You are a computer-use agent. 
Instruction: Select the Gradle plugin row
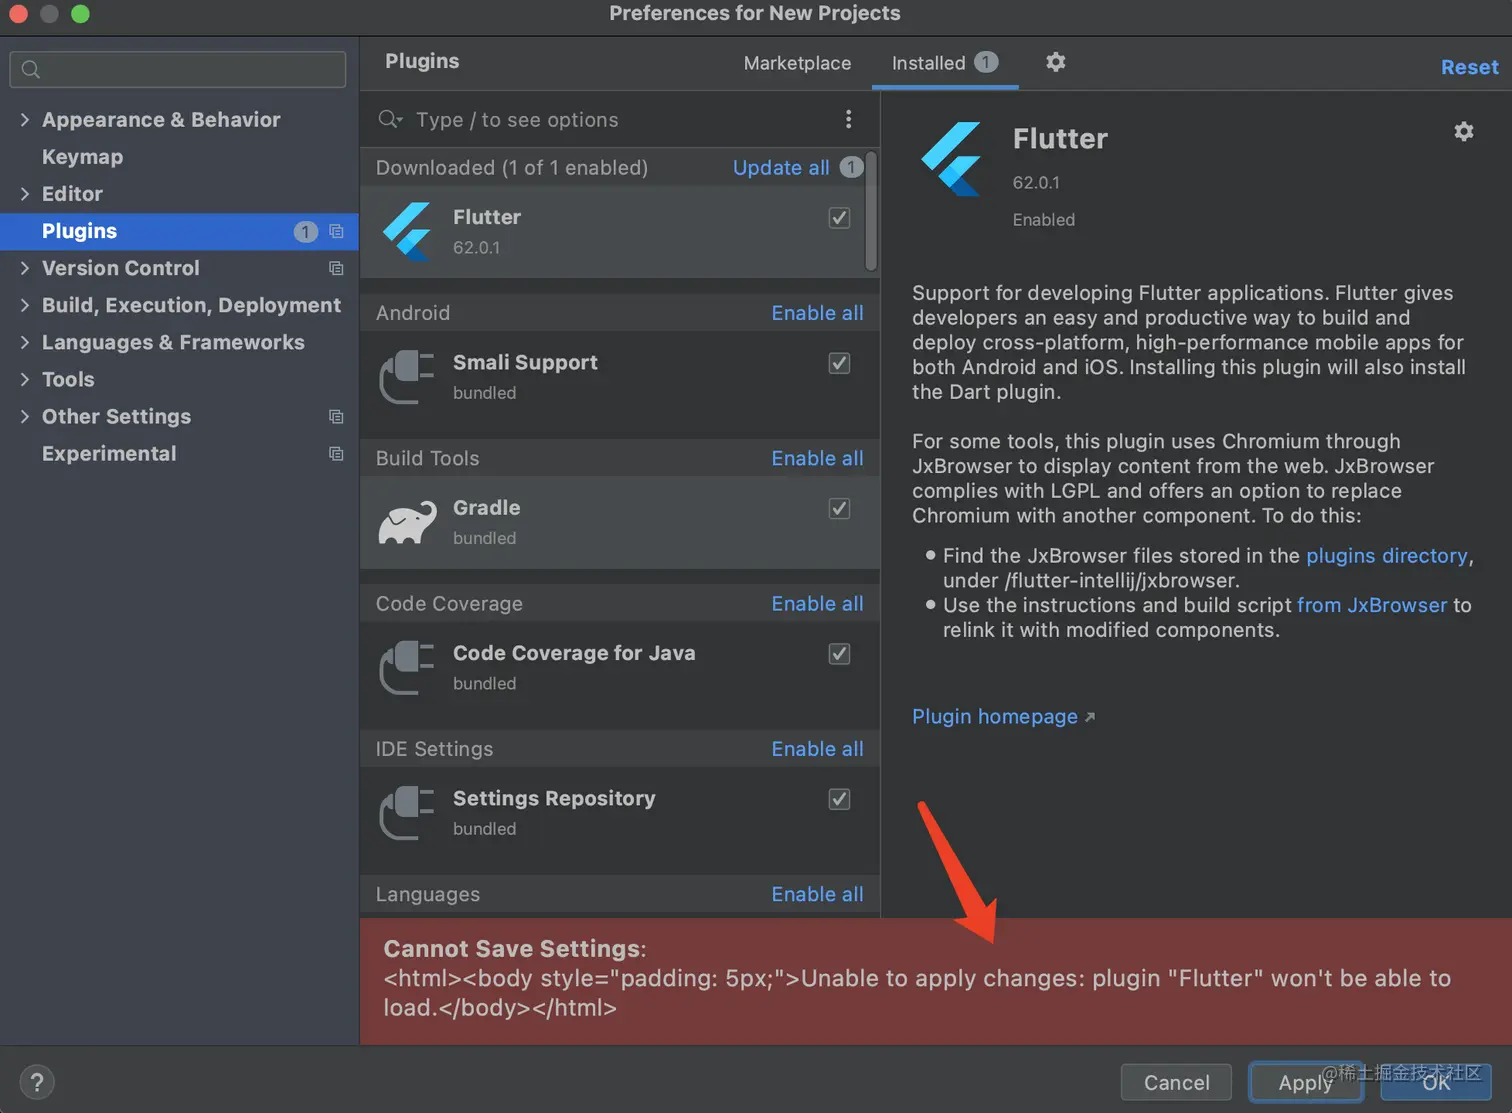point(620,522)
